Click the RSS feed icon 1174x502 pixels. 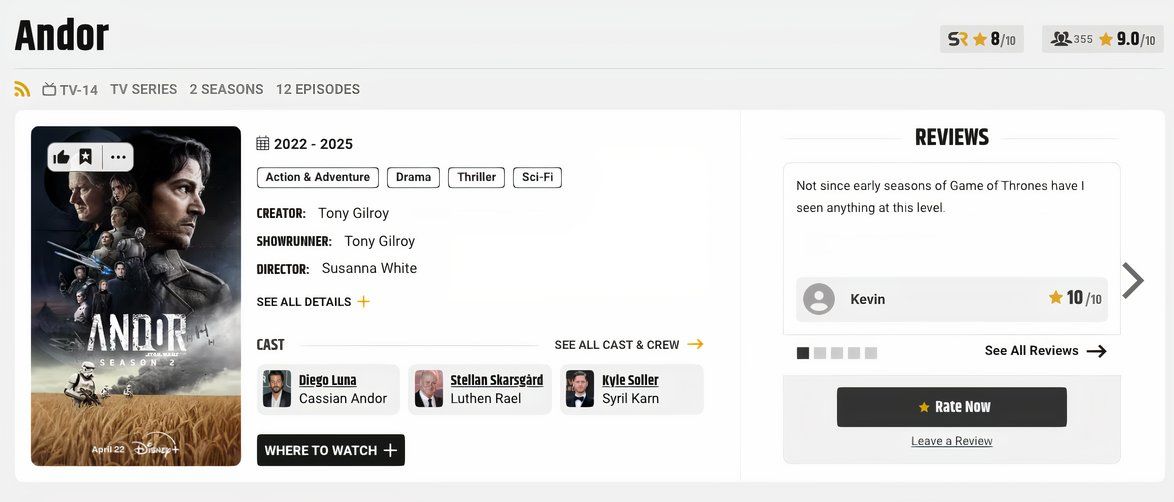(x=22, y=89)
